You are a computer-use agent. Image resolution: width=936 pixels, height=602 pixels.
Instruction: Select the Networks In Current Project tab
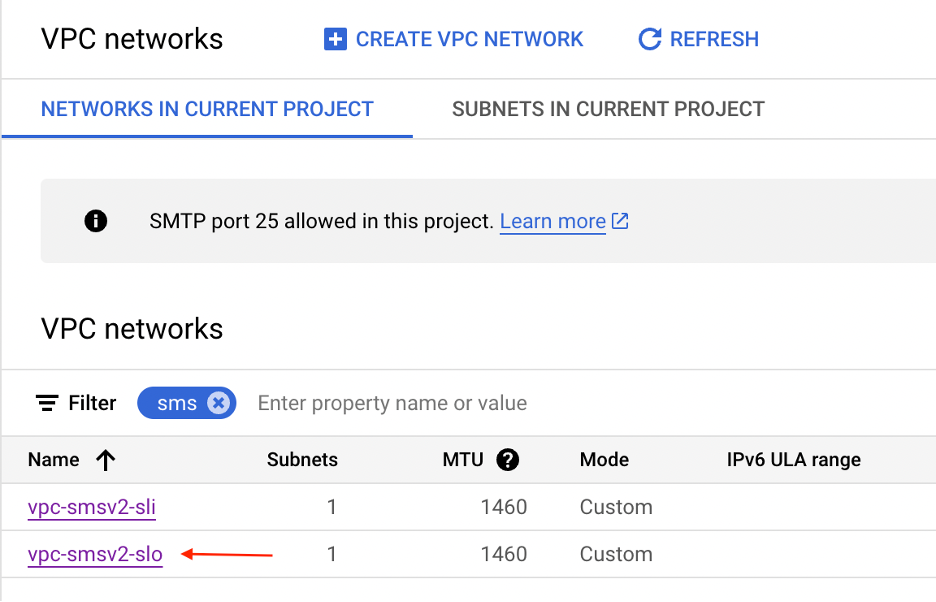[207, 108]
